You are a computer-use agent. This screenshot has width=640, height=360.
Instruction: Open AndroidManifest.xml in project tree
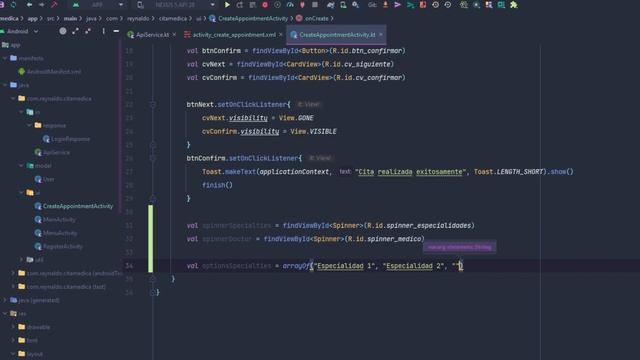tap(49, 71)
